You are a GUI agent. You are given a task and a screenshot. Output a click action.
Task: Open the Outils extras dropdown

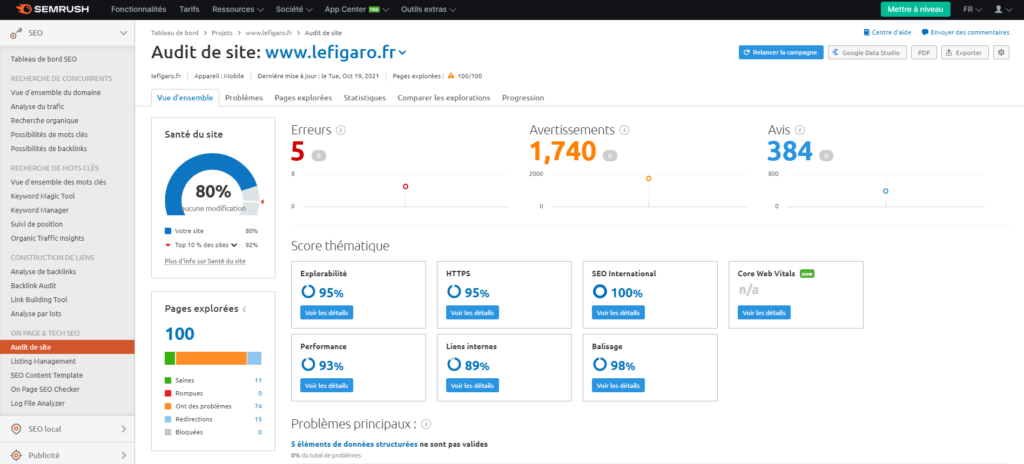(428, 10)
